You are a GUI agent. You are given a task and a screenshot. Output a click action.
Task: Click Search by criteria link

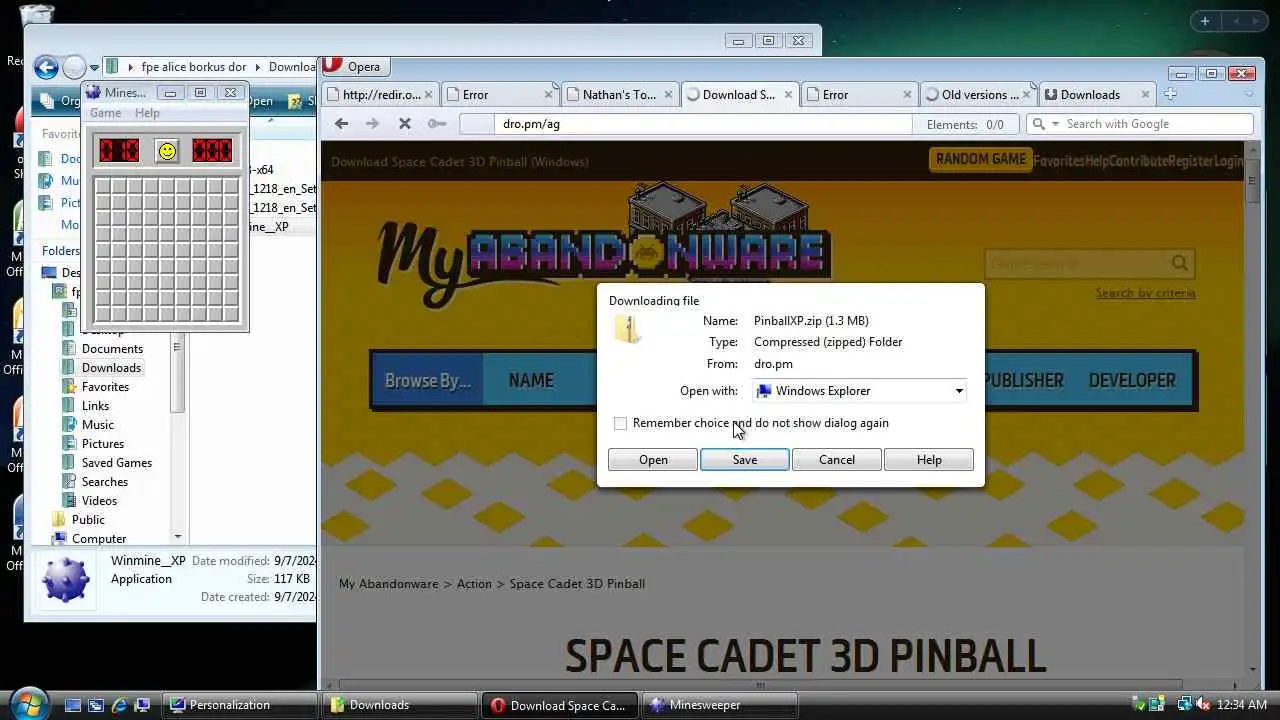[x=1145, y=293]
